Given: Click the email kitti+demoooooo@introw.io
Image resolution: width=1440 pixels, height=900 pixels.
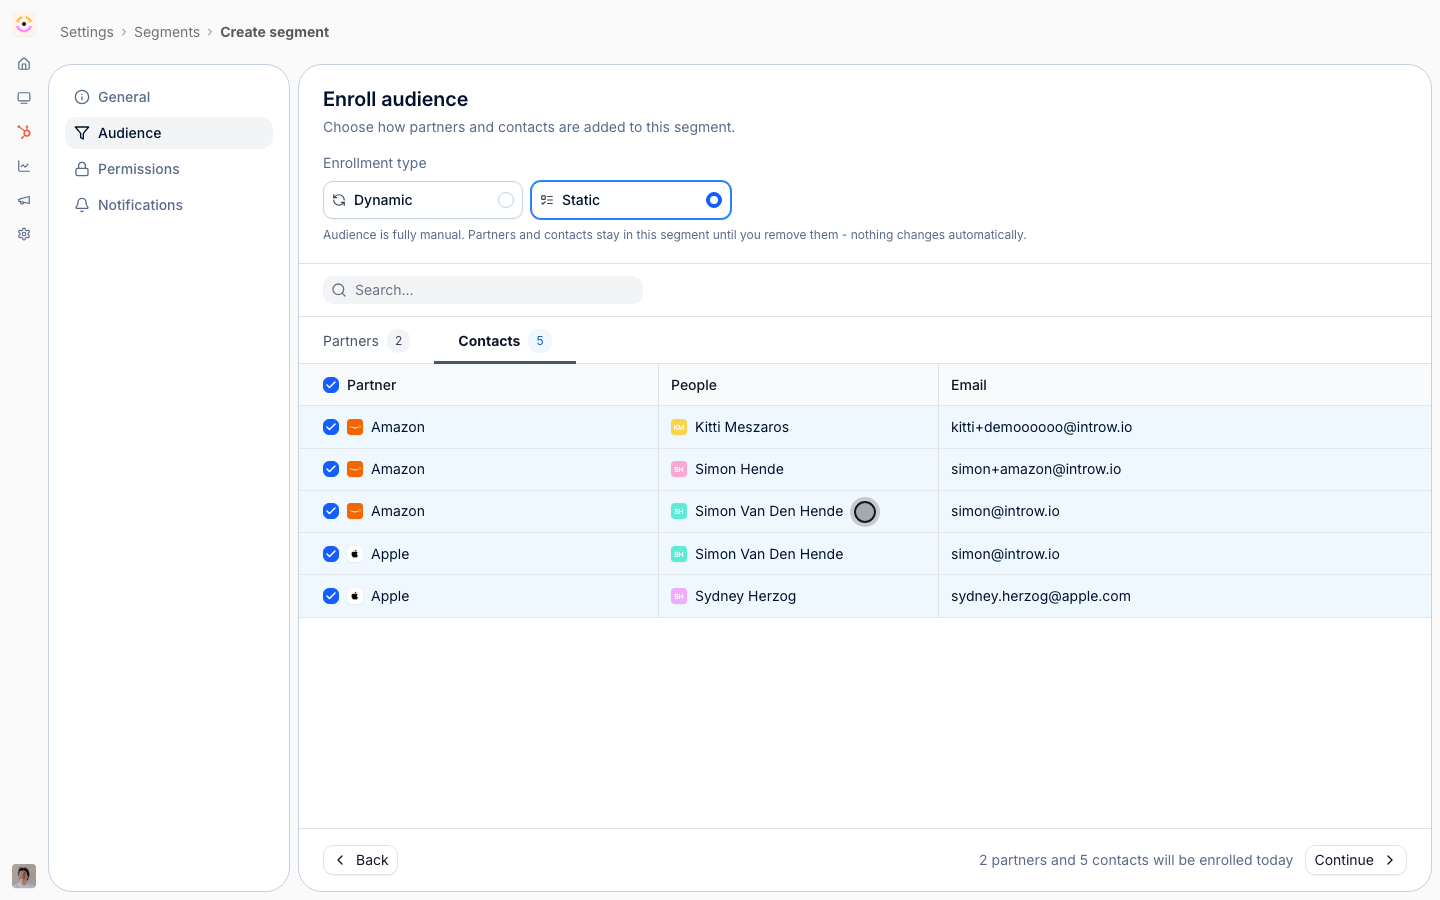Looking at the screenshot, I should click(1042, 427).
